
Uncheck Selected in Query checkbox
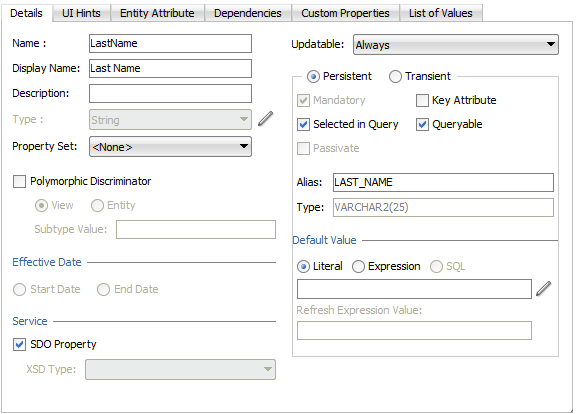(x=303, y=125)
